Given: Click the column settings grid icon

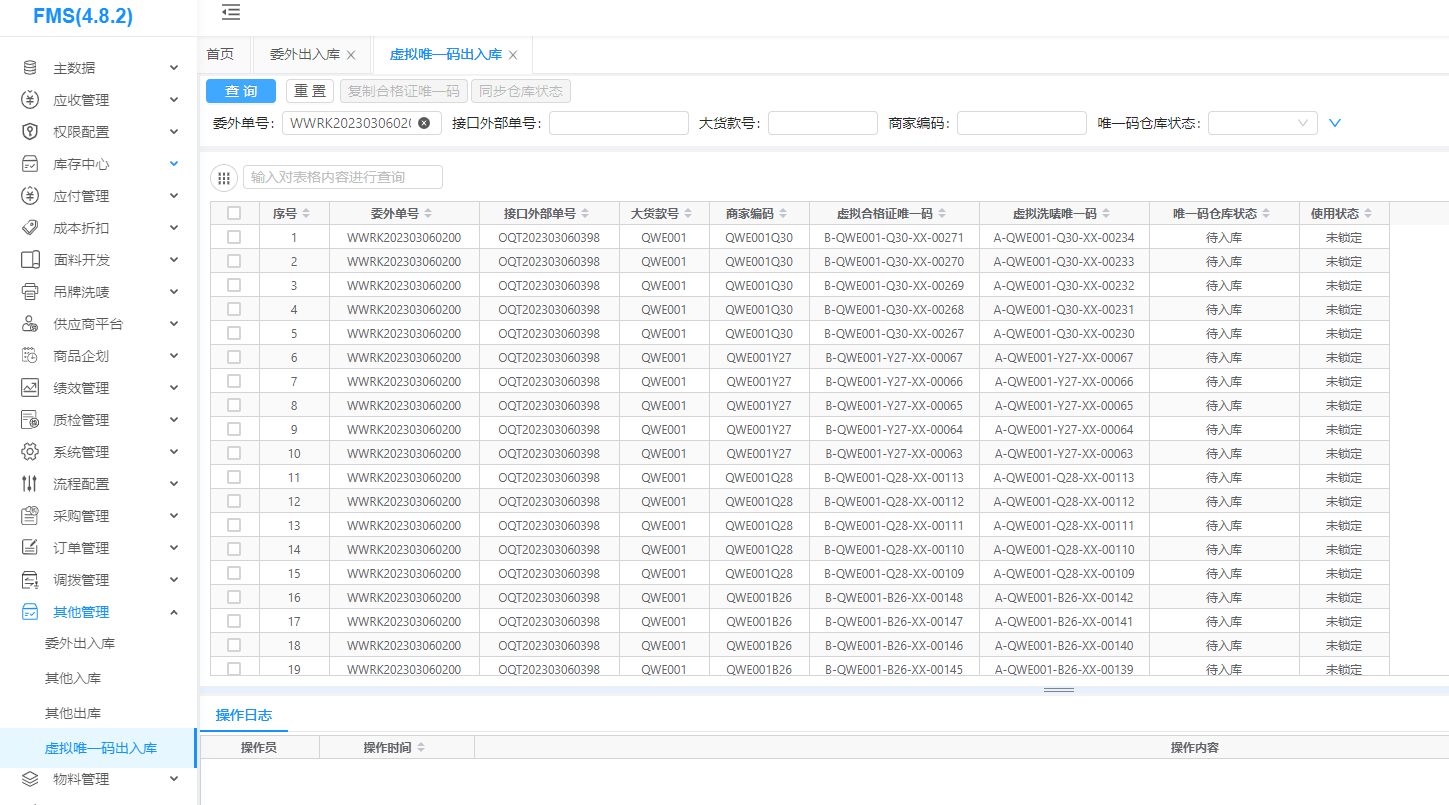Looking at the screenshot, I should tap(224, 178).
